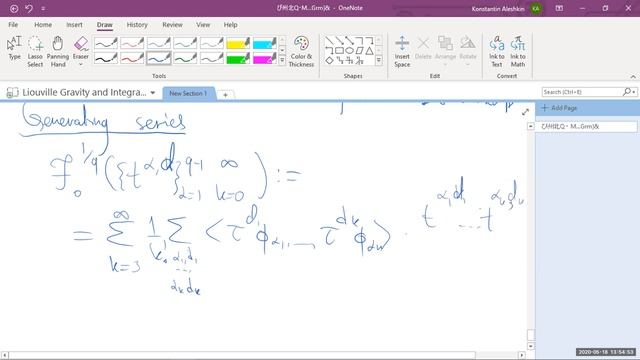Viewport: 640px width, 360px height.
Task: Choose the single arrow line shape
Action: pyautogui.click(x=339, y=40)
